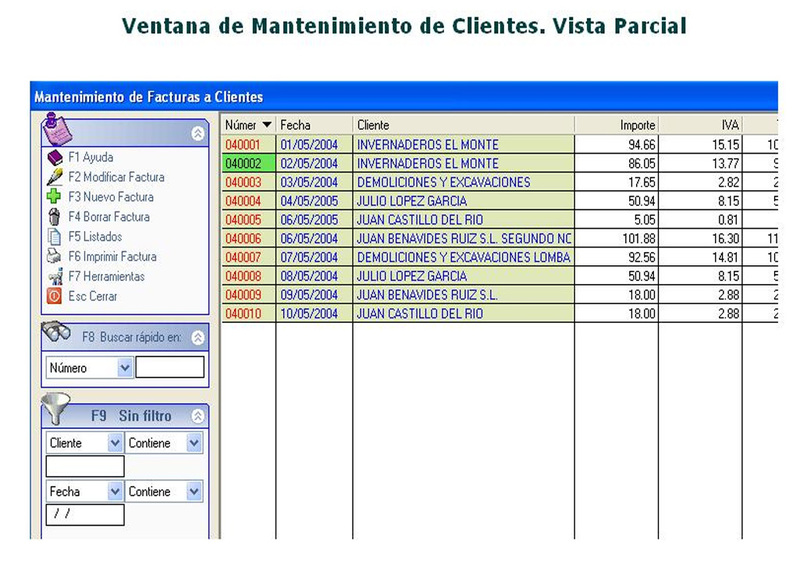Viewport: 800px width, 575px height.
Task: Click the notepad pin icon in the actions panel
Action: (x=57, y=129)
